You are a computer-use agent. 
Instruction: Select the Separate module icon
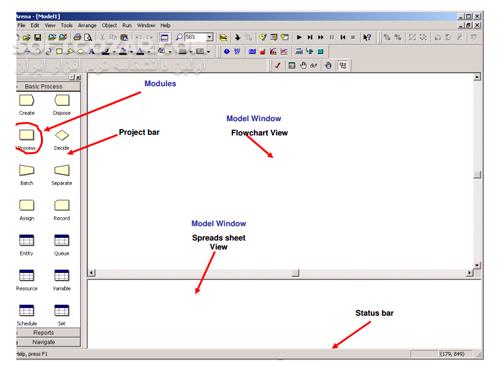click(x=62, y=170)
